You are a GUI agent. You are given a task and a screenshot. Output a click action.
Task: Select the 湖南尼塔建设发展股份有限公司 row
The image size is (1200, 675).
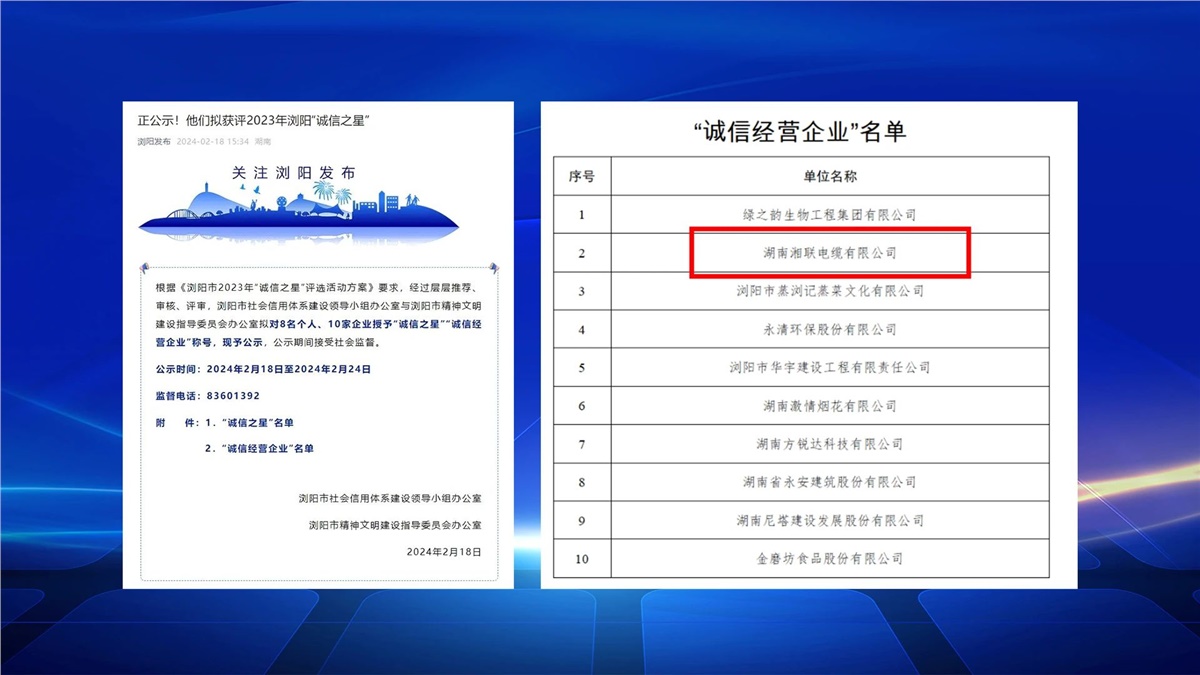(x=829, y=520)
